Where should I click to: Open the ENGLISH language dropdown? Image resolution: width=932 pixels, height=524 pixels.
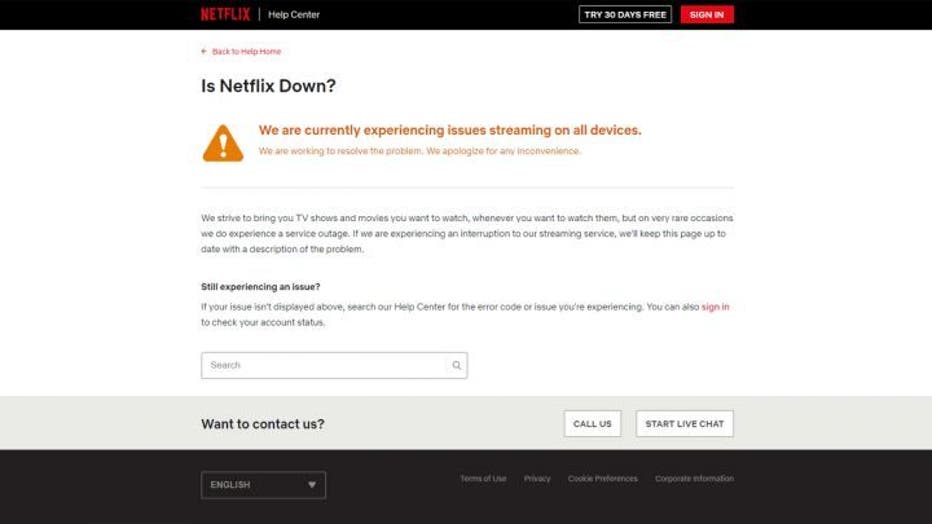[263, 485]
